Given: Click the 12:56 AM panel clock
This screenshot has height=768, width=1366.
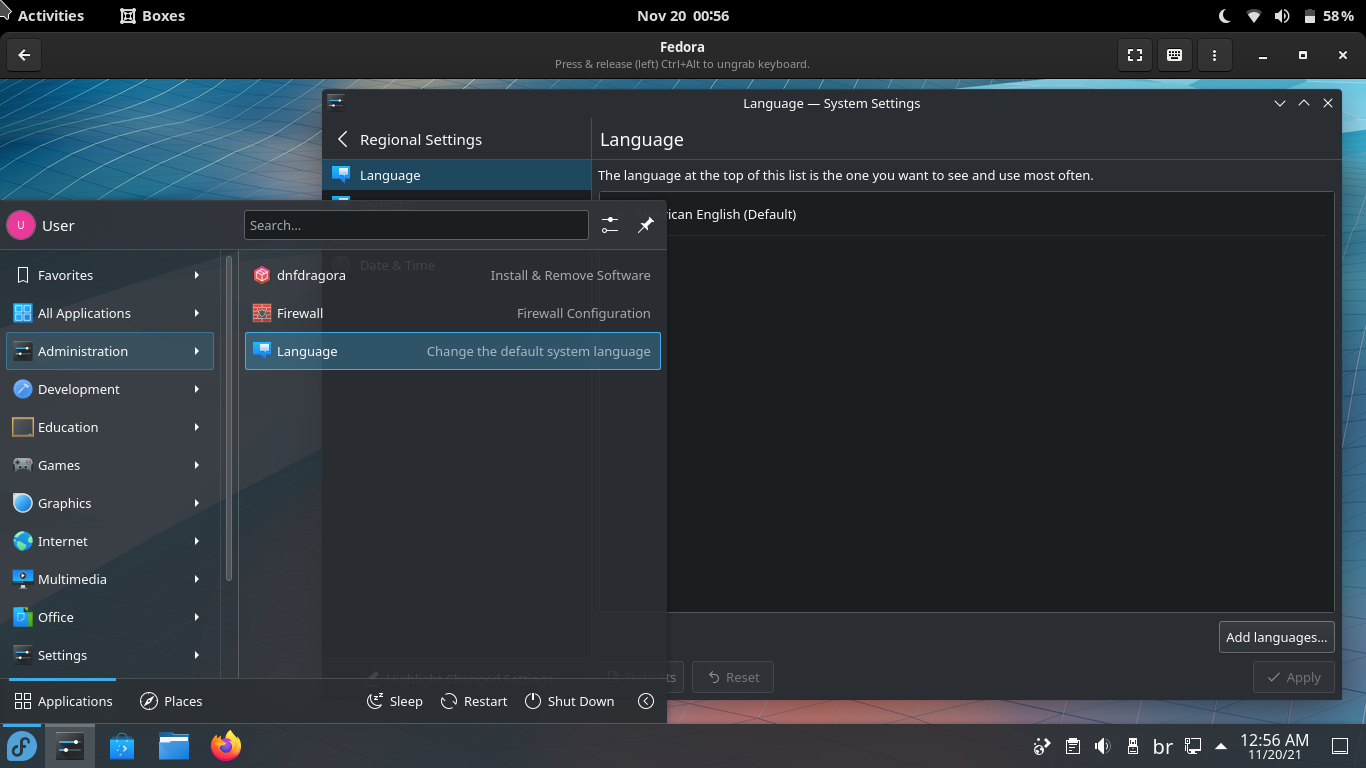Looking at the screenshot, I should (x=1274, y=746).
